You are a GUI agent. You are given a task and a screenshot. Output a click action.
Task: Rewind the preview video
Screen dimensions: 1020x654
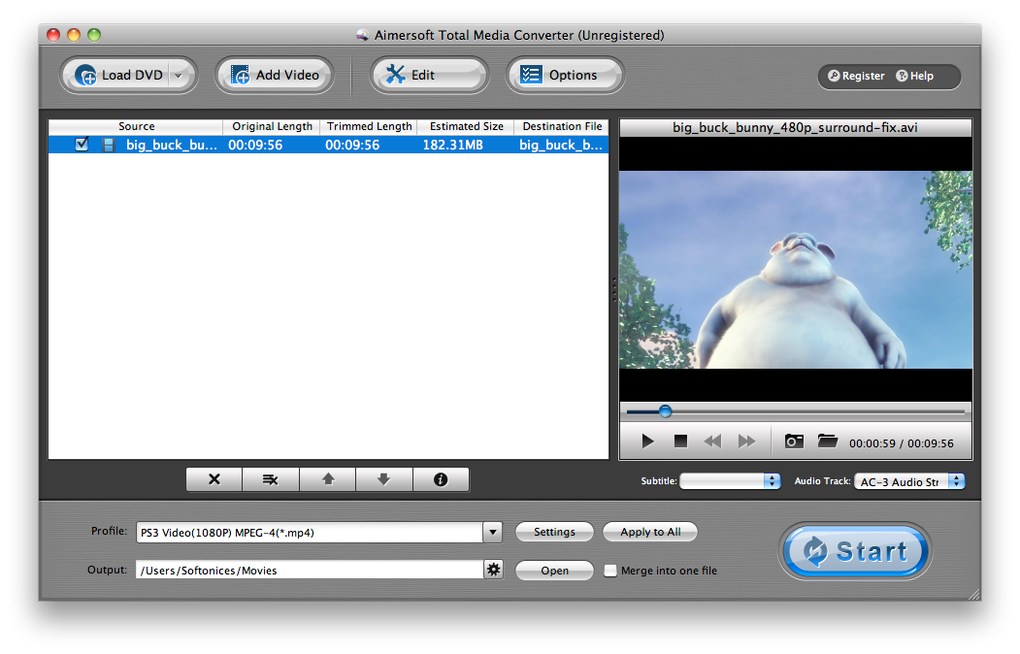pos(713,441)
